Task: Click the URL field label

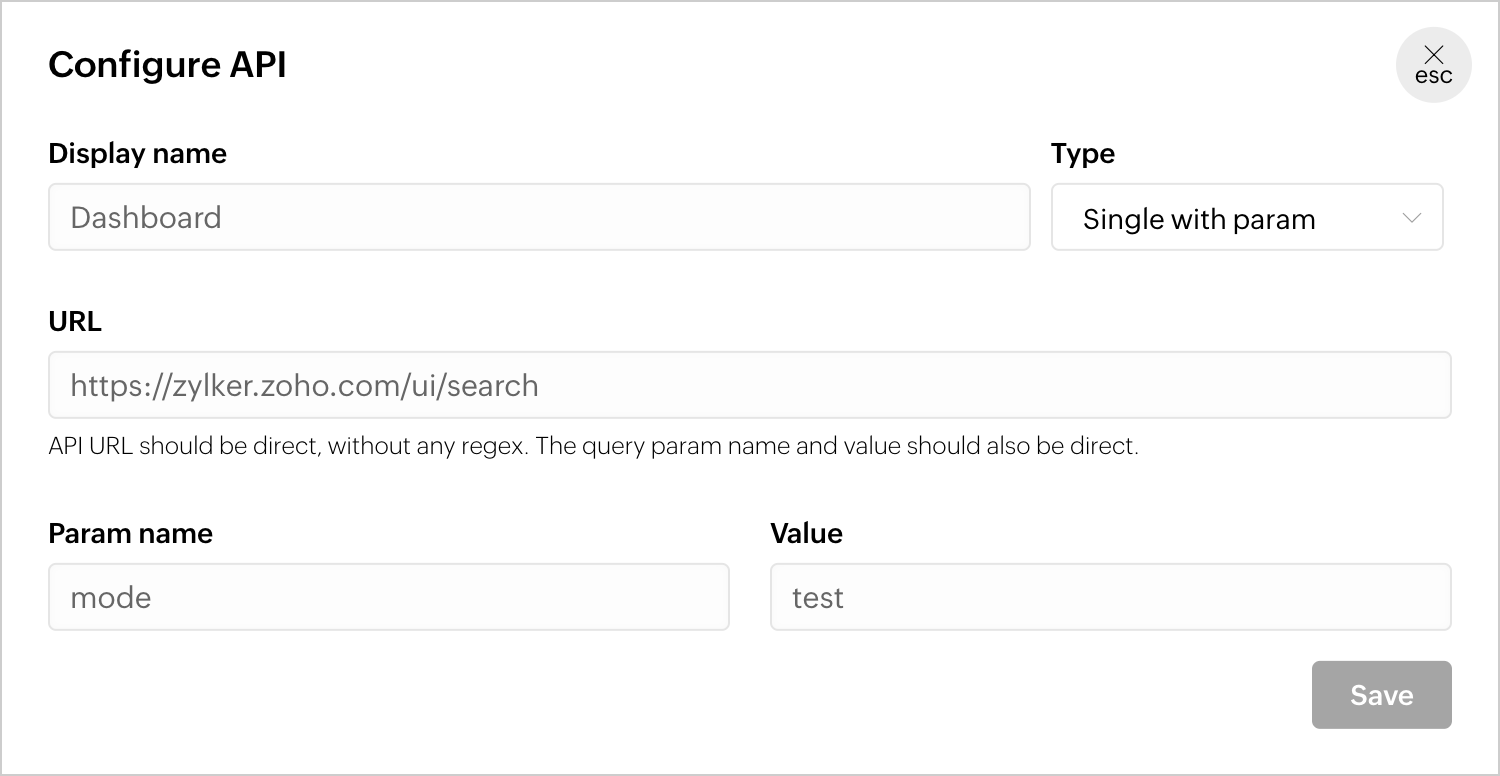Action: pyautogui.click(x=75, y=322)
